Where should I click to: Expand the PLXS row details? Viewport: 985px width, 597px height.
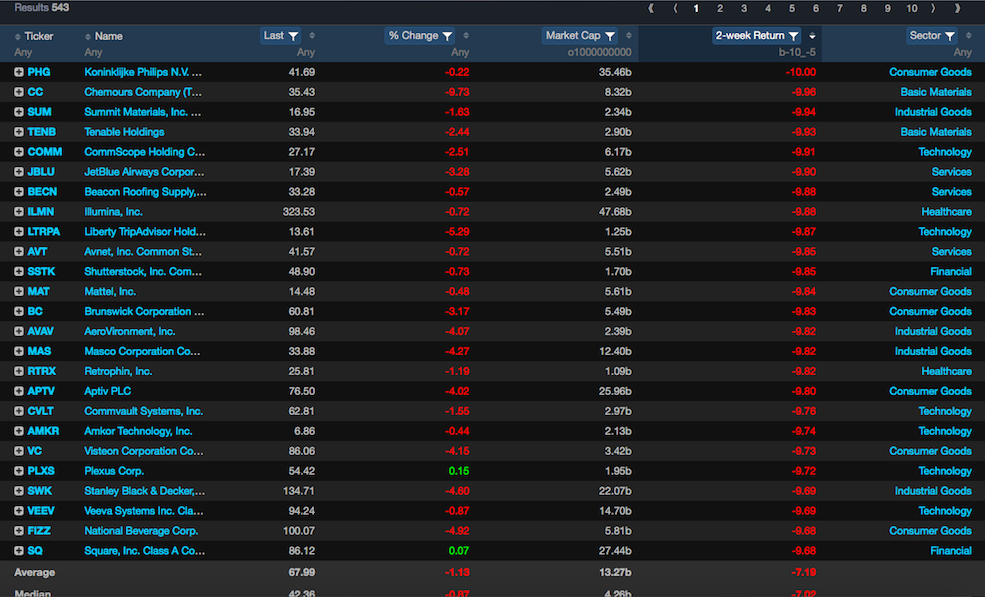click(x=19, y=471)
